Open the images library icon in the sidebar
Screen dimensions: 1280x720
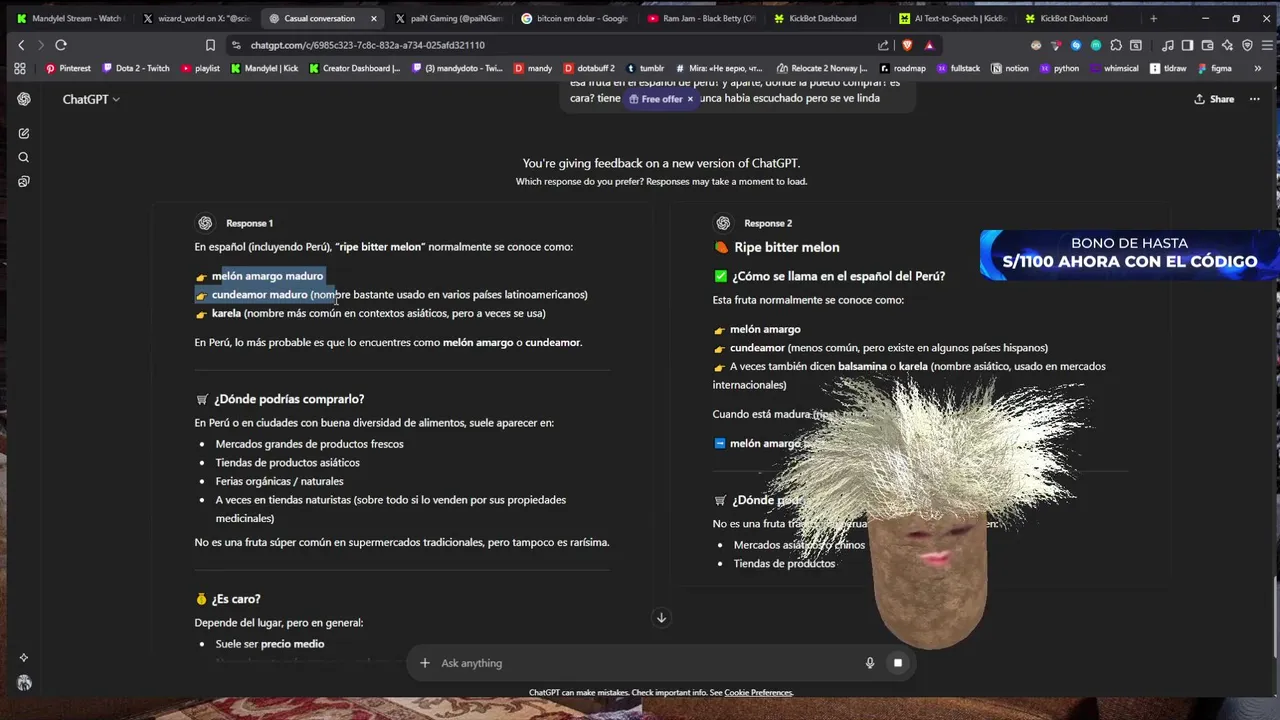click(x=24, y=181)
